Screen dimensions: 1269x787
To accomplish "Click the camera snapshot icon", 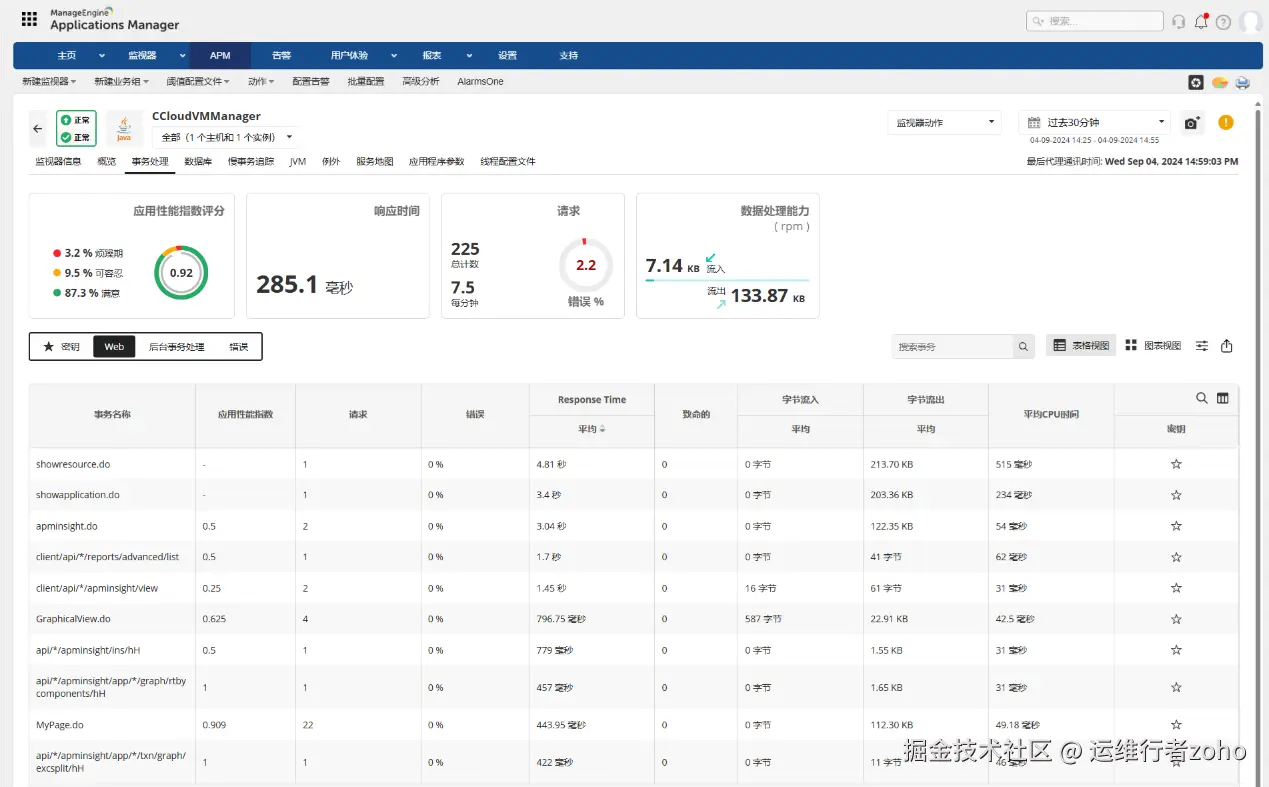I will coord(1192,123).
